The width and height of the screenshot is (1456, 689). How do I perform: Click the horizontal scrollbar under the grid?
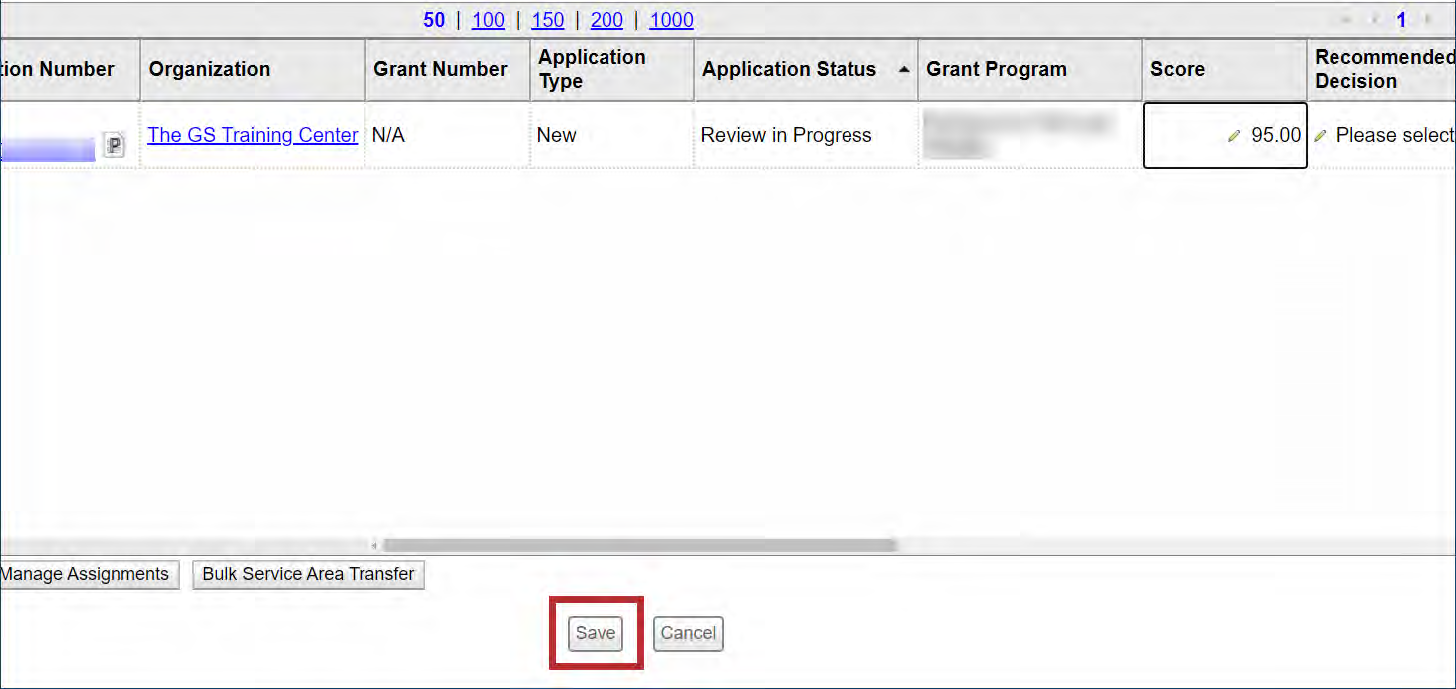[x=640, y=545]
